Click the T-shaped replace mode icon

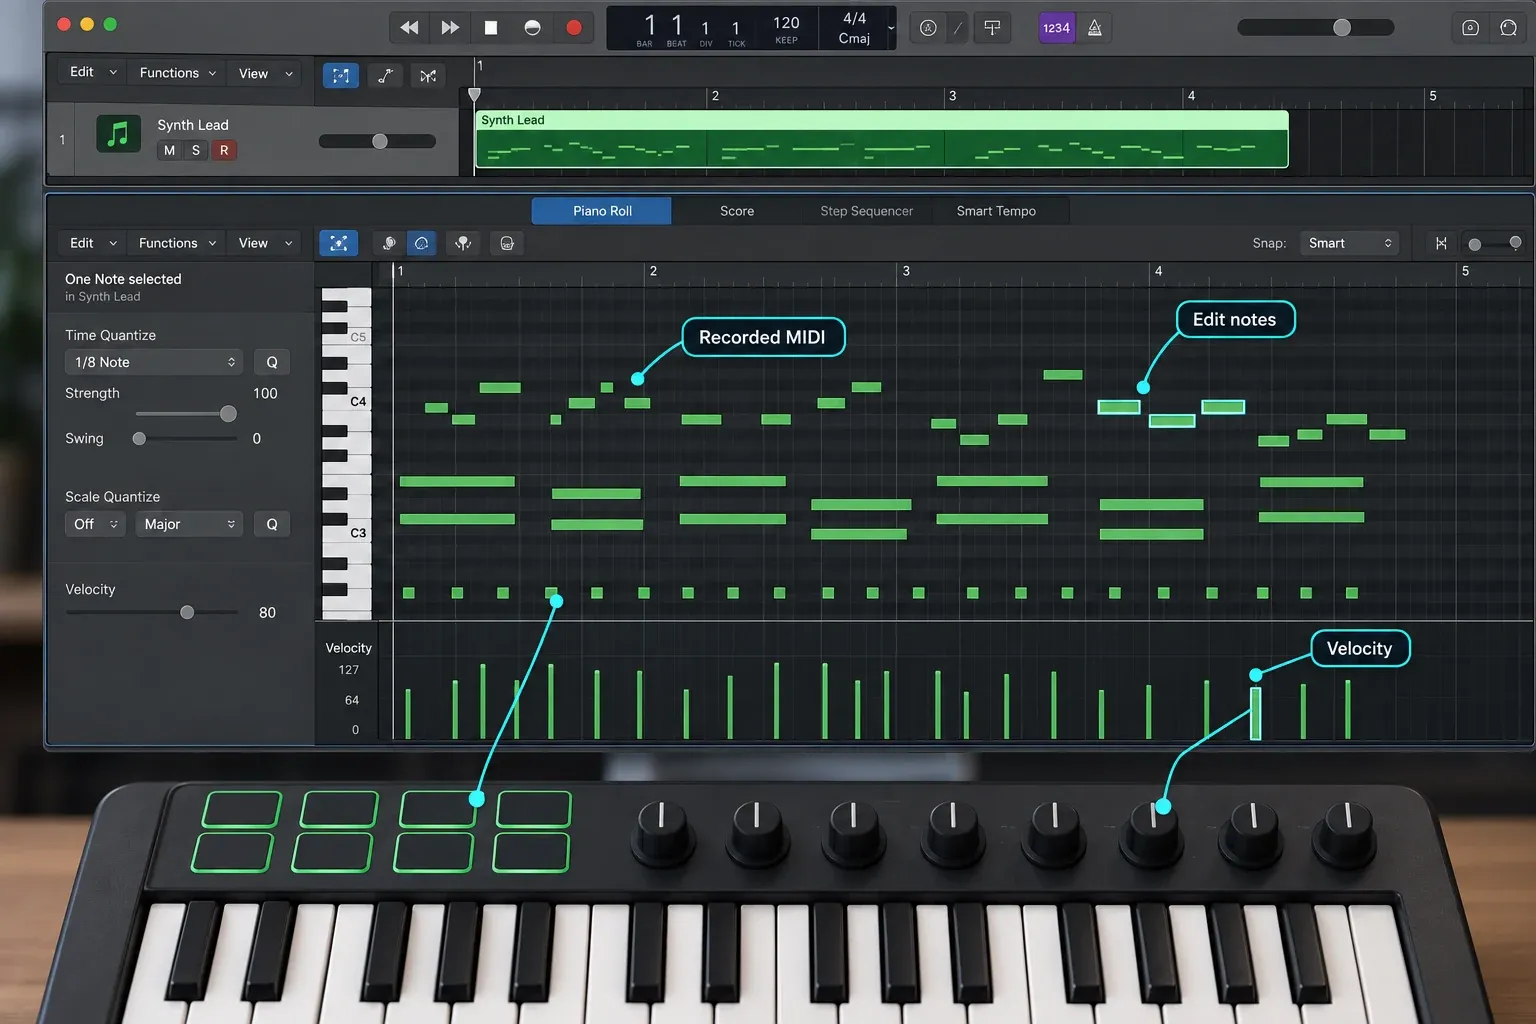(992, 28)
